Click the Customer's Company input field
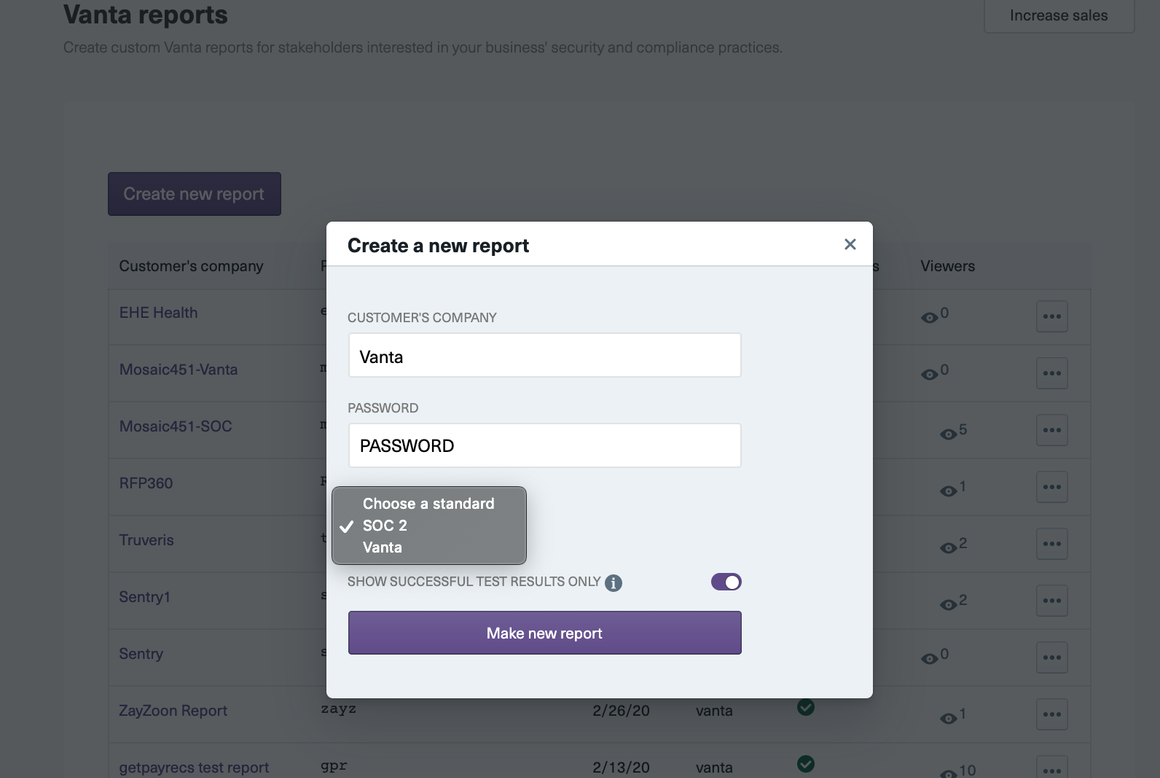 point(544,355)
